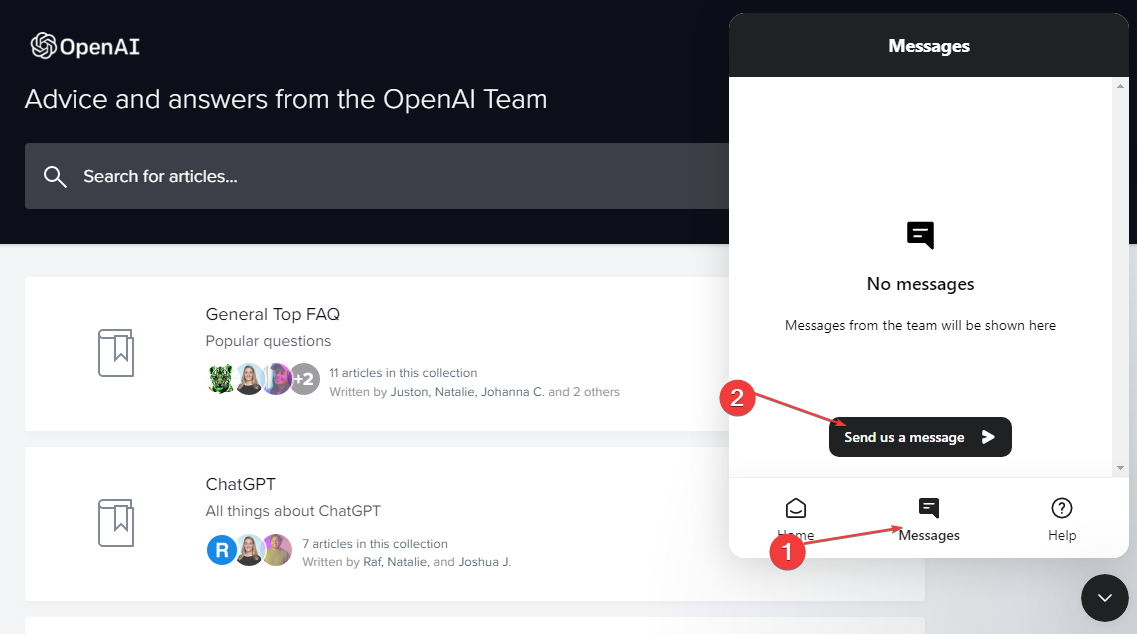Screen dimensions: 1137x634
Task: Open the General Top FAQ collection
Action: pyautogui.click(x=273, y=314)
